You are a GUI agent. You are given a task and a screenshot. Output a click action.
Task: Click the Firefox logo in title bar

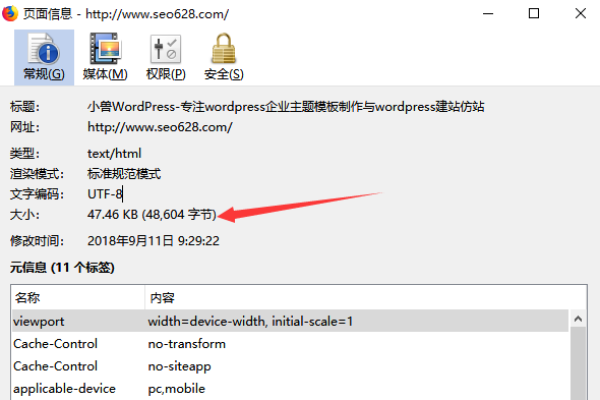[x=10, y=13]
